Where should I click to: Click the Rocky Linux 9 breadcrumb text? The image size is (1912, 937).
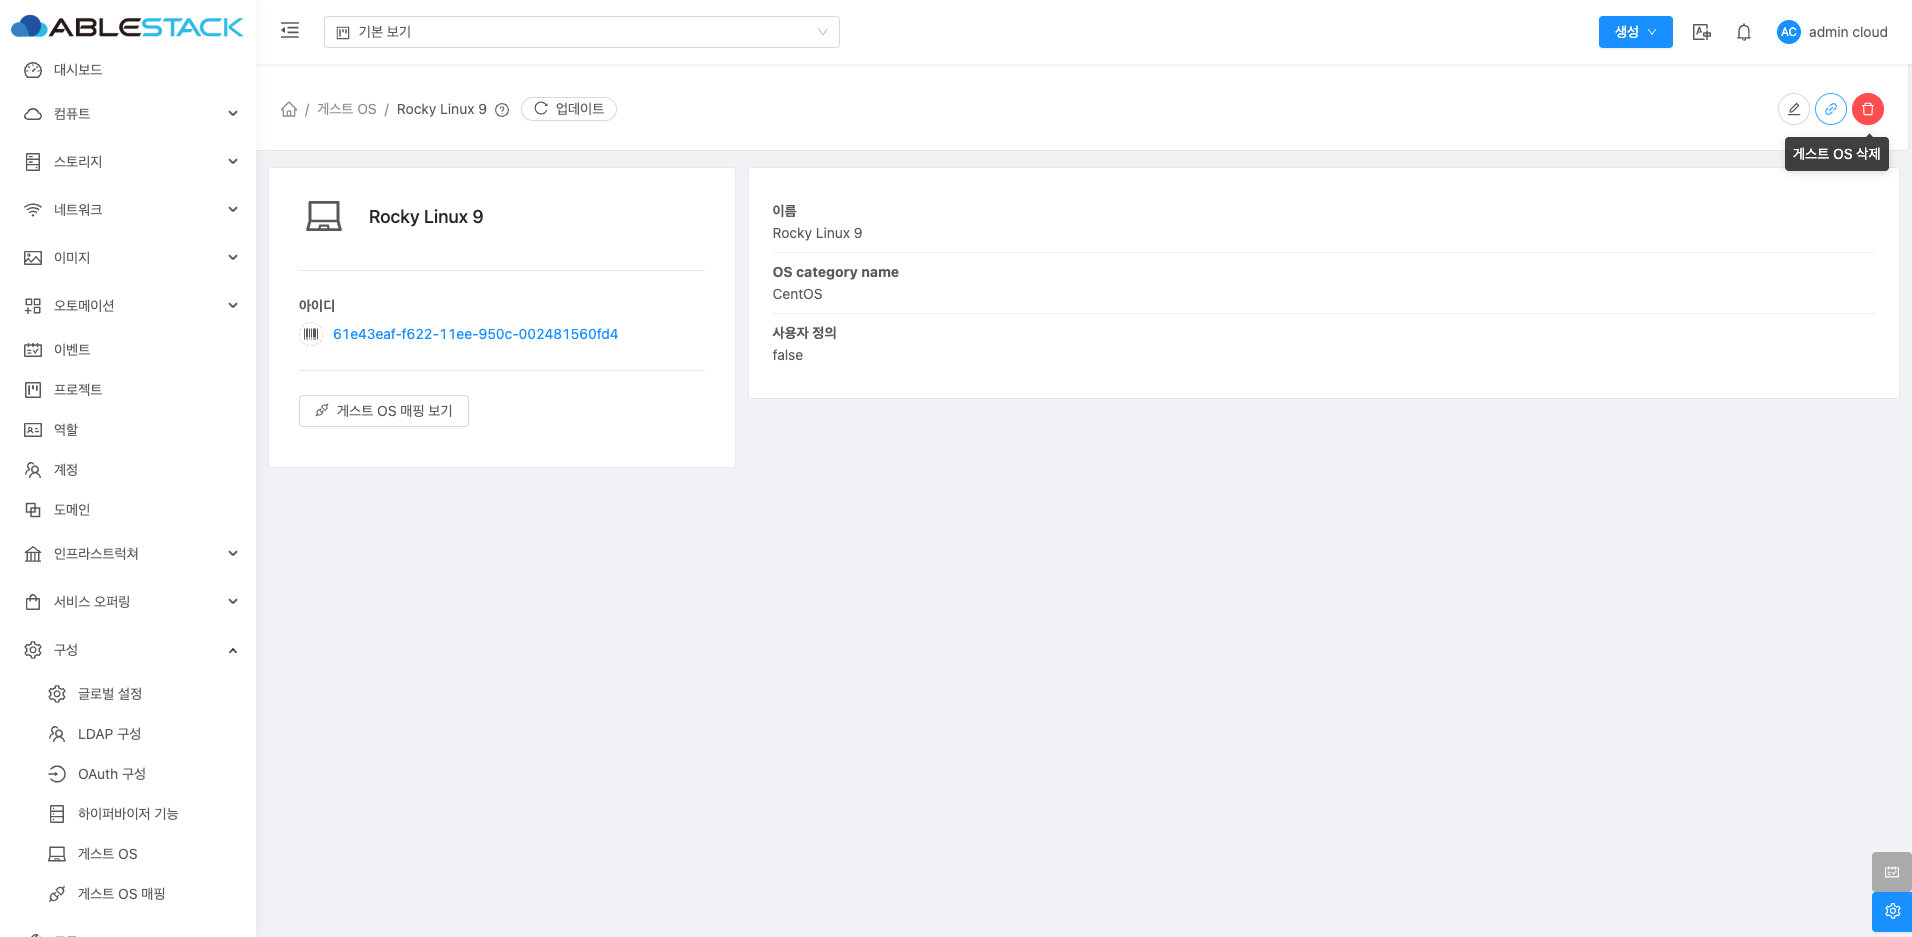coord(442,109)
